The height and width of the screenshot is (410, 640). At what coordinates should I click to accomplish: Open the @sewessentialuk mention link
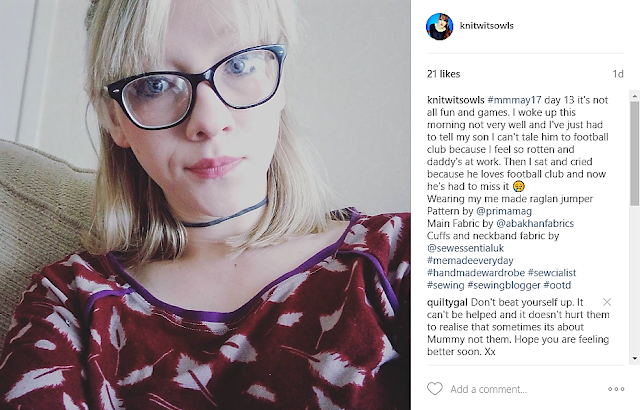click(x=465, y=248)
